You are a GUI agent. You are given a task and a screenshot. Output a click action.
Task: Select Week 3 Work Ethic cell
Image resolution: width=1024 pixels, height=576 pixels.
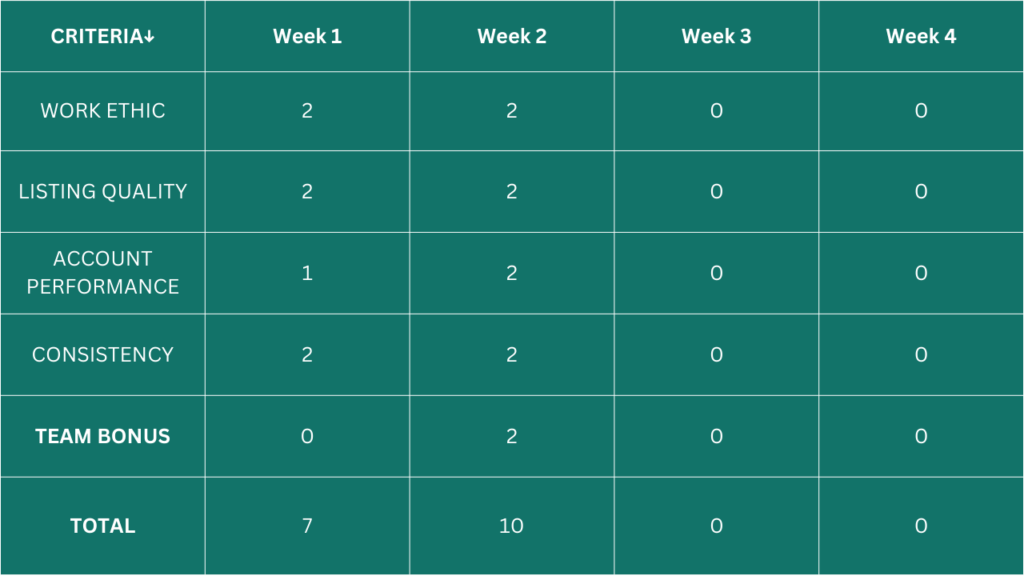pyautogui.click(x=716, y=111)
